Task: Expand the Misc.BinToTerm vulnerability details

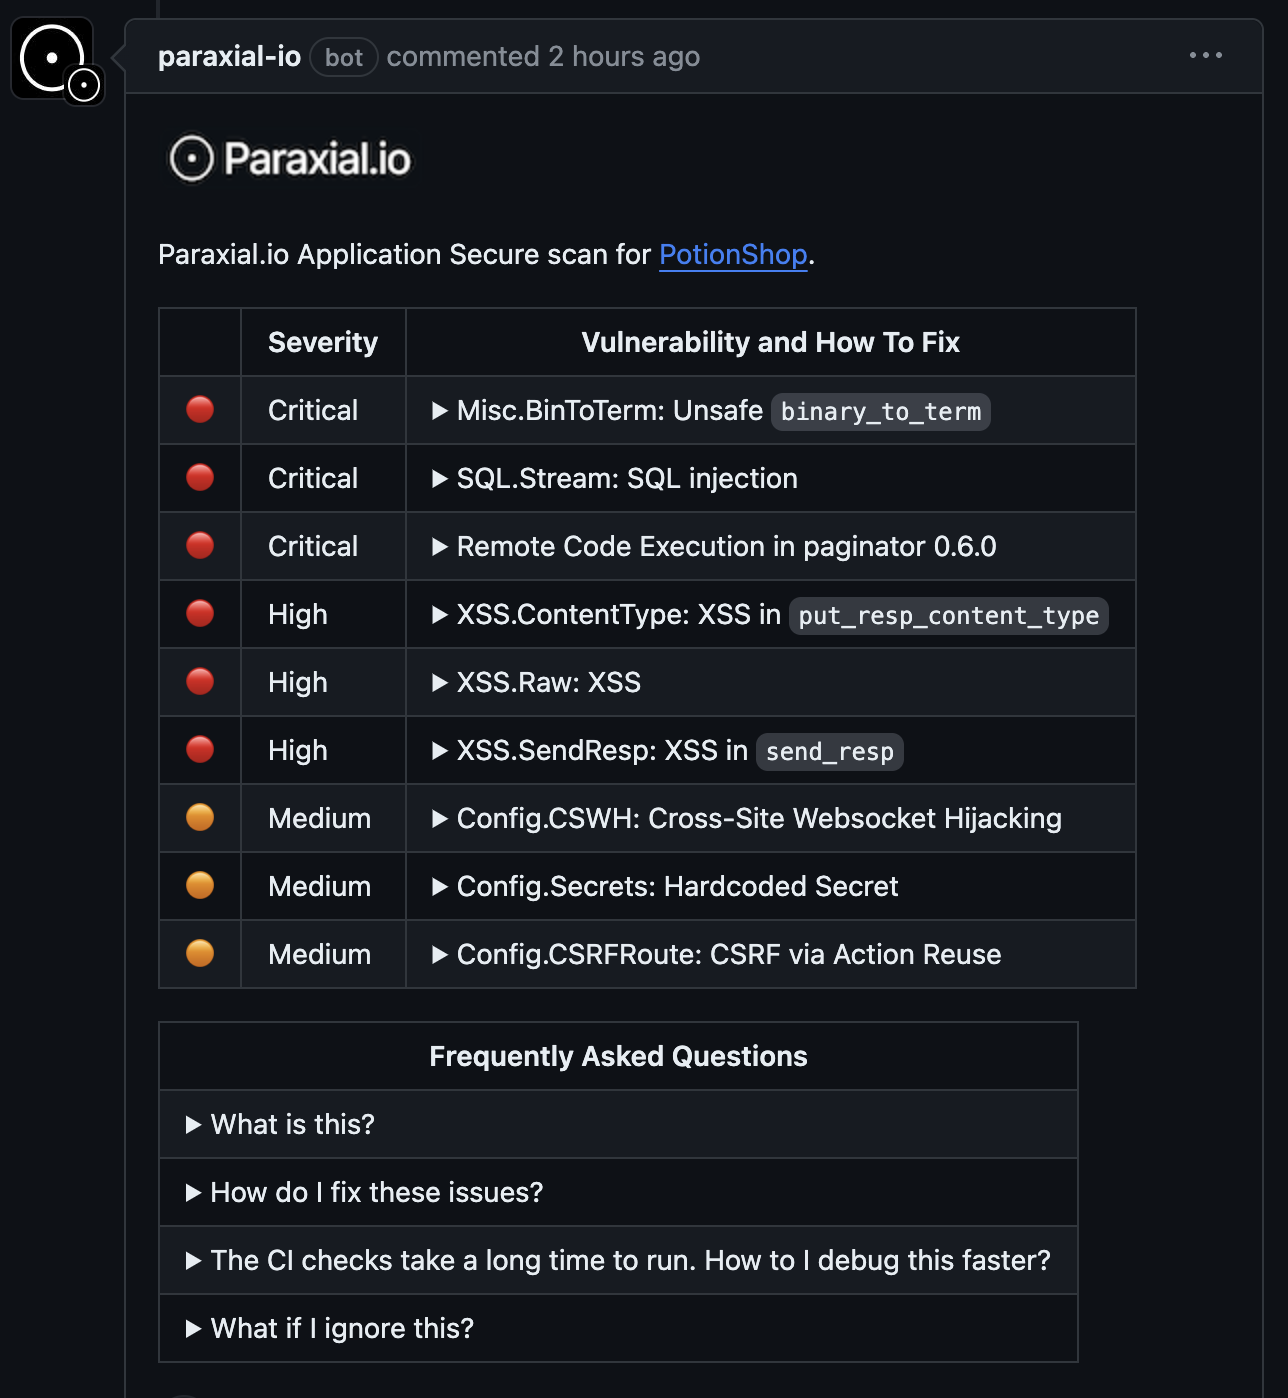Action: tap(710, 411)
